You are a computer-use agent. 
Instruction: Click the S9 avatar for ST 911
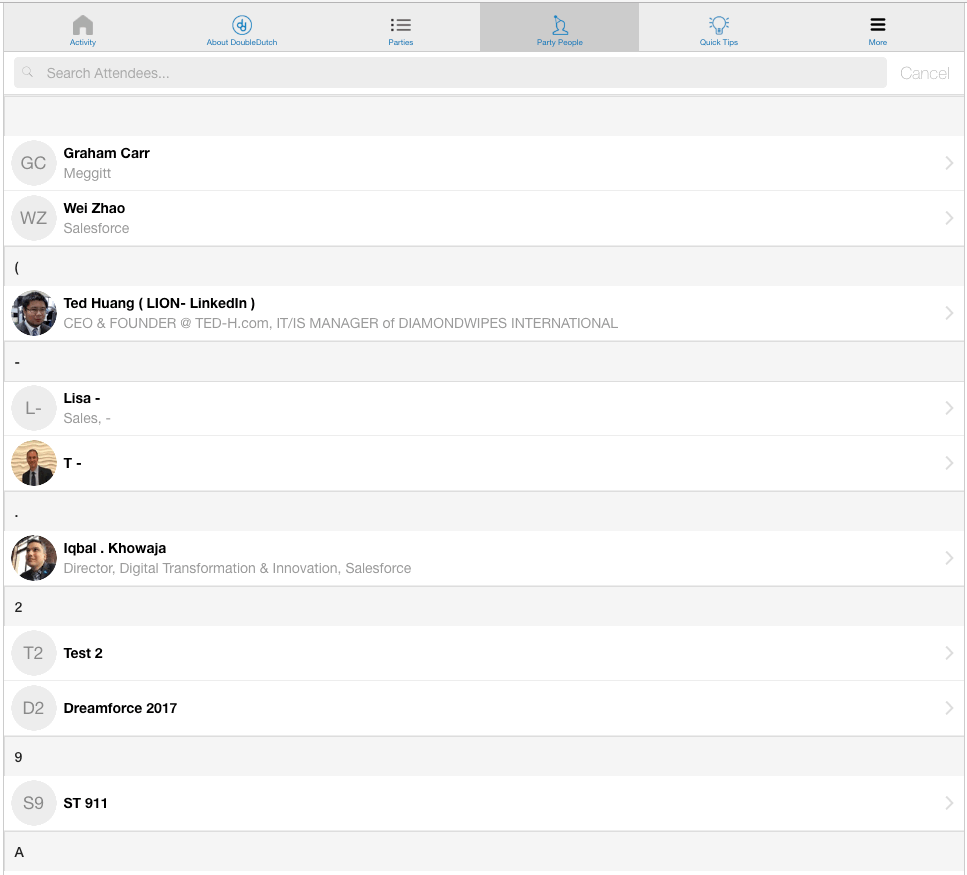(x=34, y=802)
